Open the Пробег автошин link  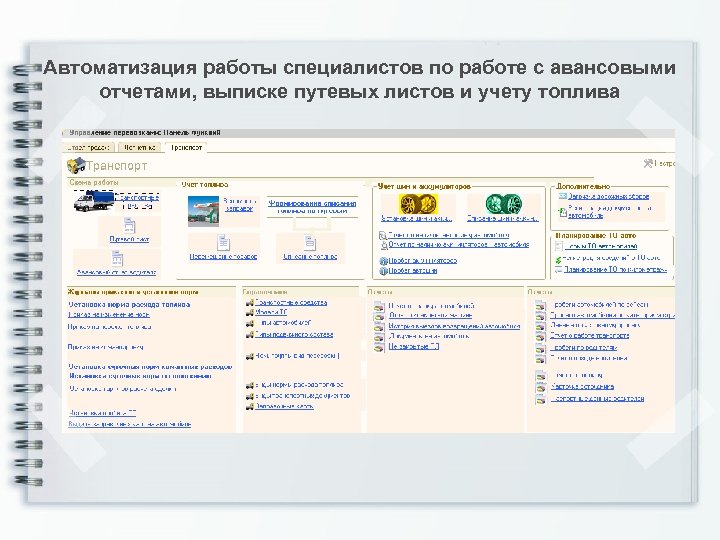pos(413,270)
